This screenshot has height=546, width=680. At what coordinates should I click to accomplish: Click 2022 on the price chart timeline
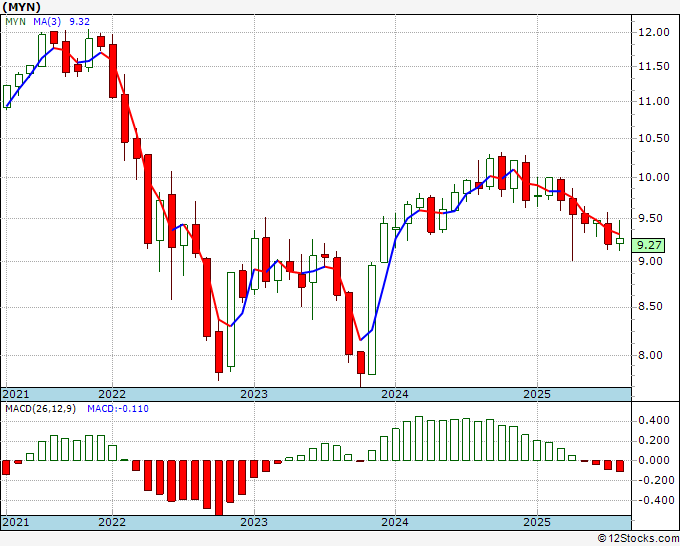pos(112,394)
